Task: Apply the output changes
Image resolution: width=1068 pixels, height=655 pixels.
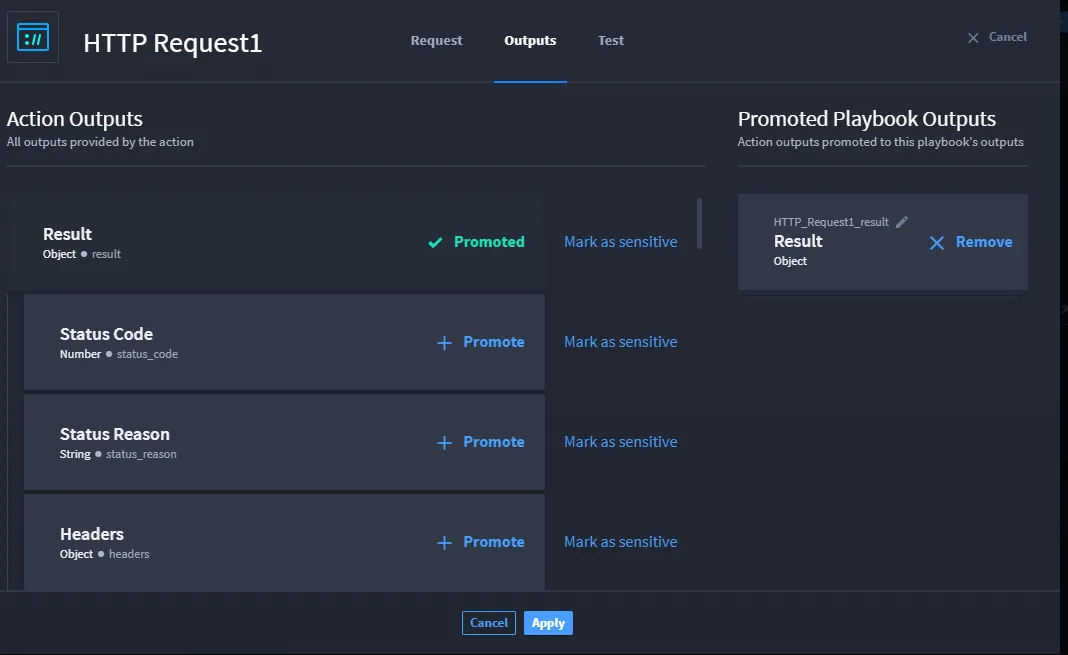Action: 548,623
